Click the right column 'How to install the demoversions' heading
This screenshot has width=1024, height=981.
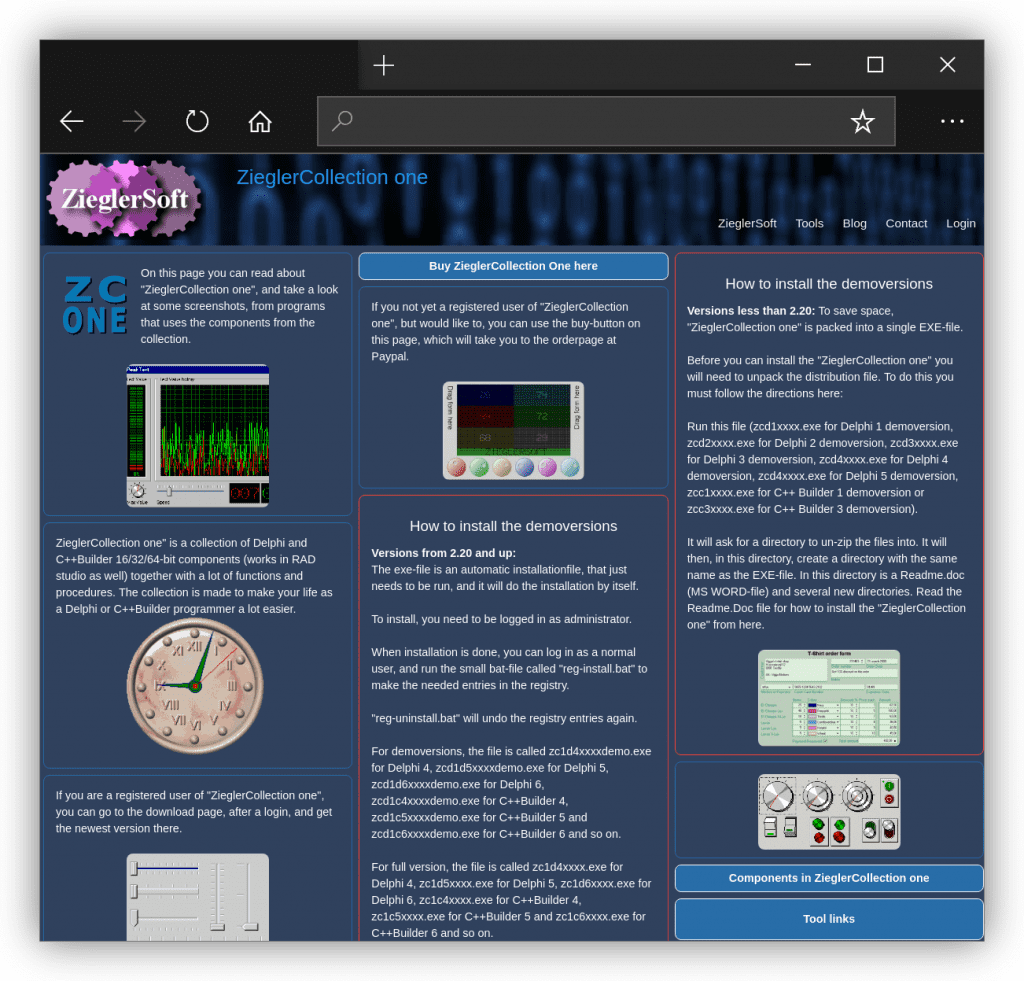pos(829,283)
